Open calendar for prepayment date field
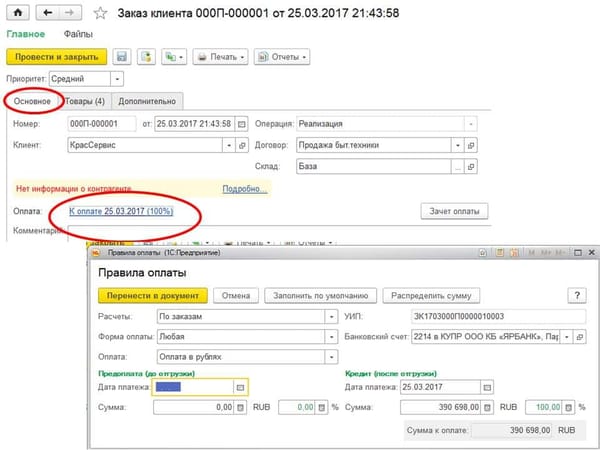Screen dimensions: 600x450 click(x=240, y=386)
